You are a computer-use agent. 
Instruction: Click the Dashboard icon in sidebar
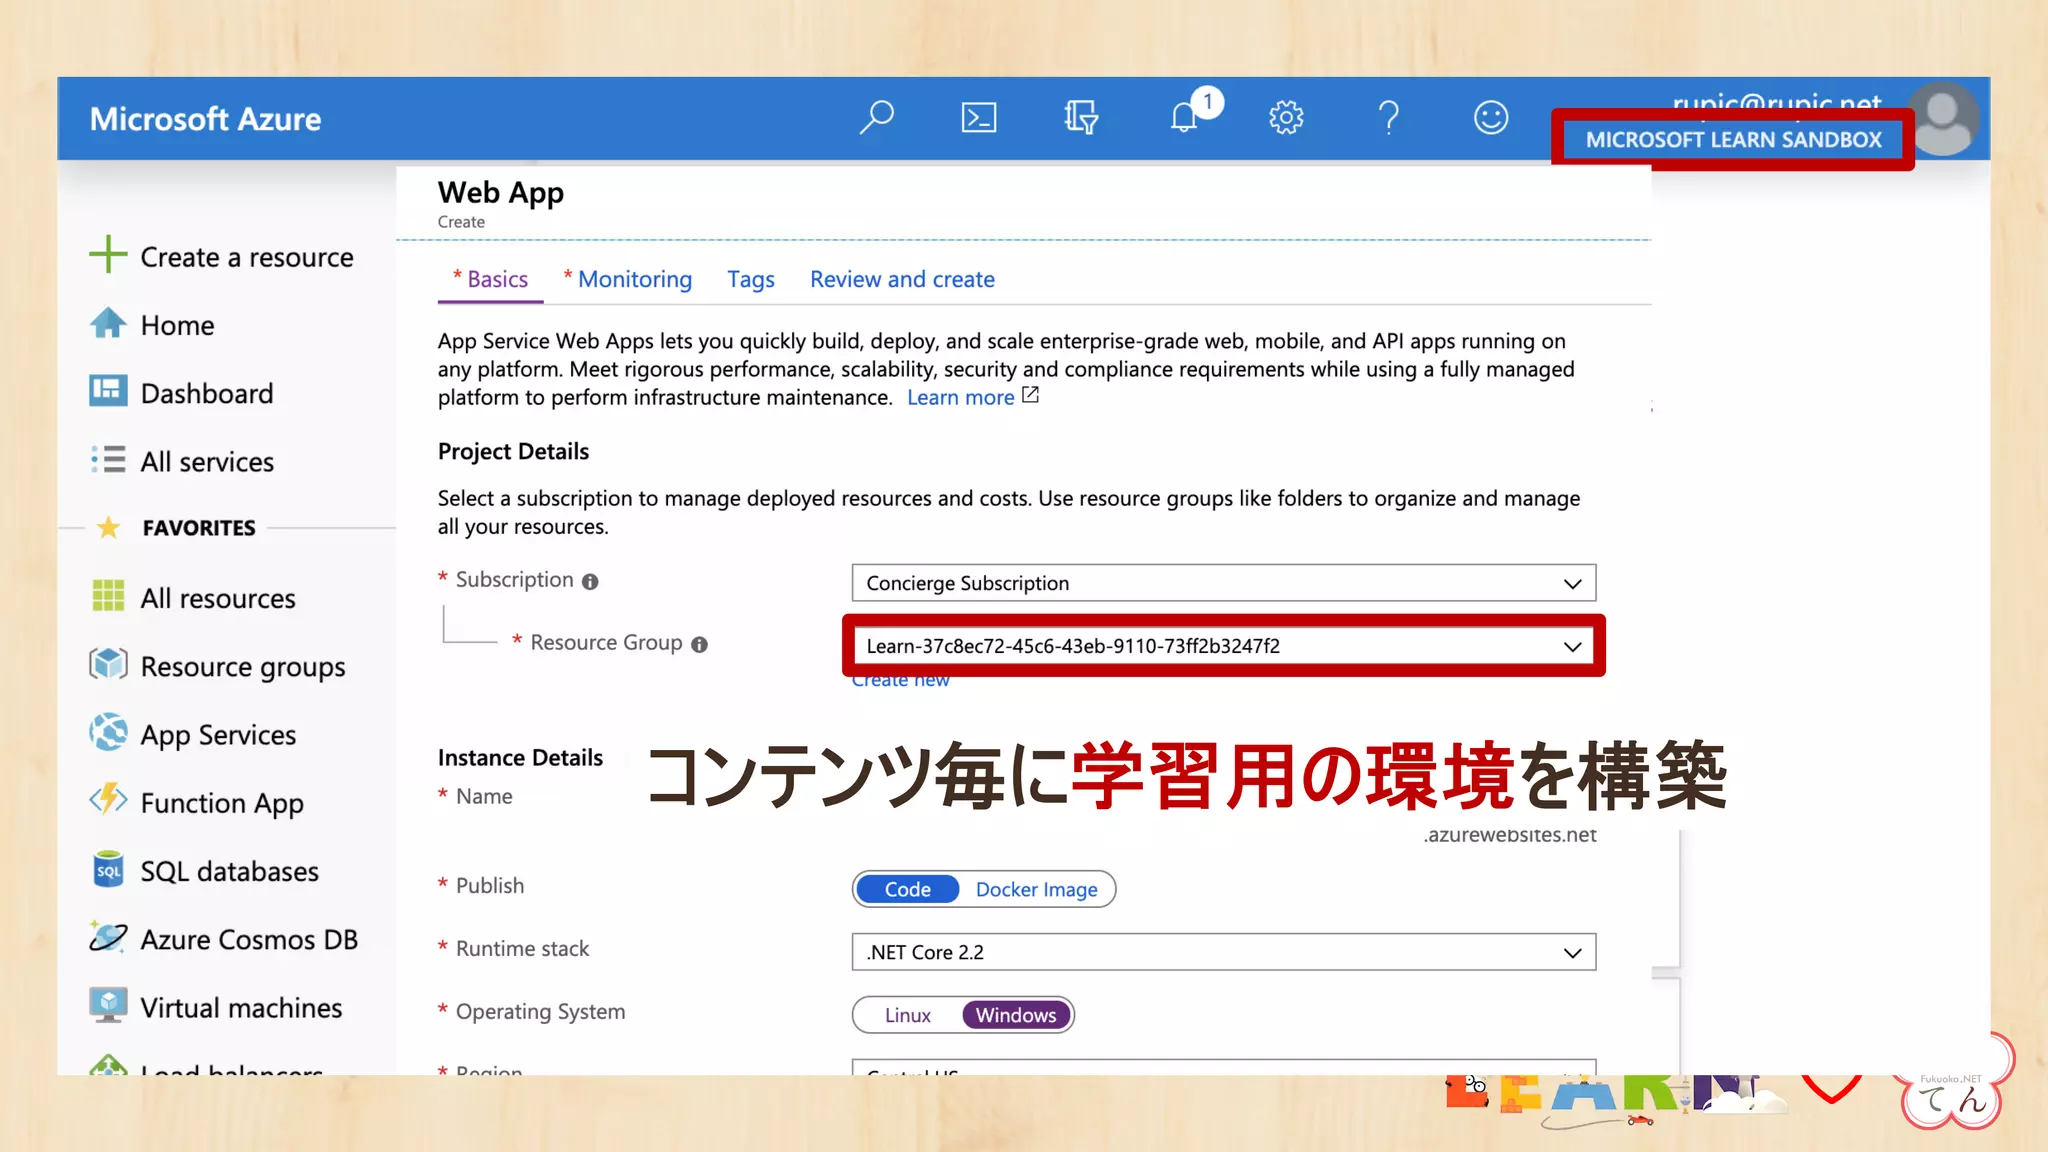pos(108,391)
